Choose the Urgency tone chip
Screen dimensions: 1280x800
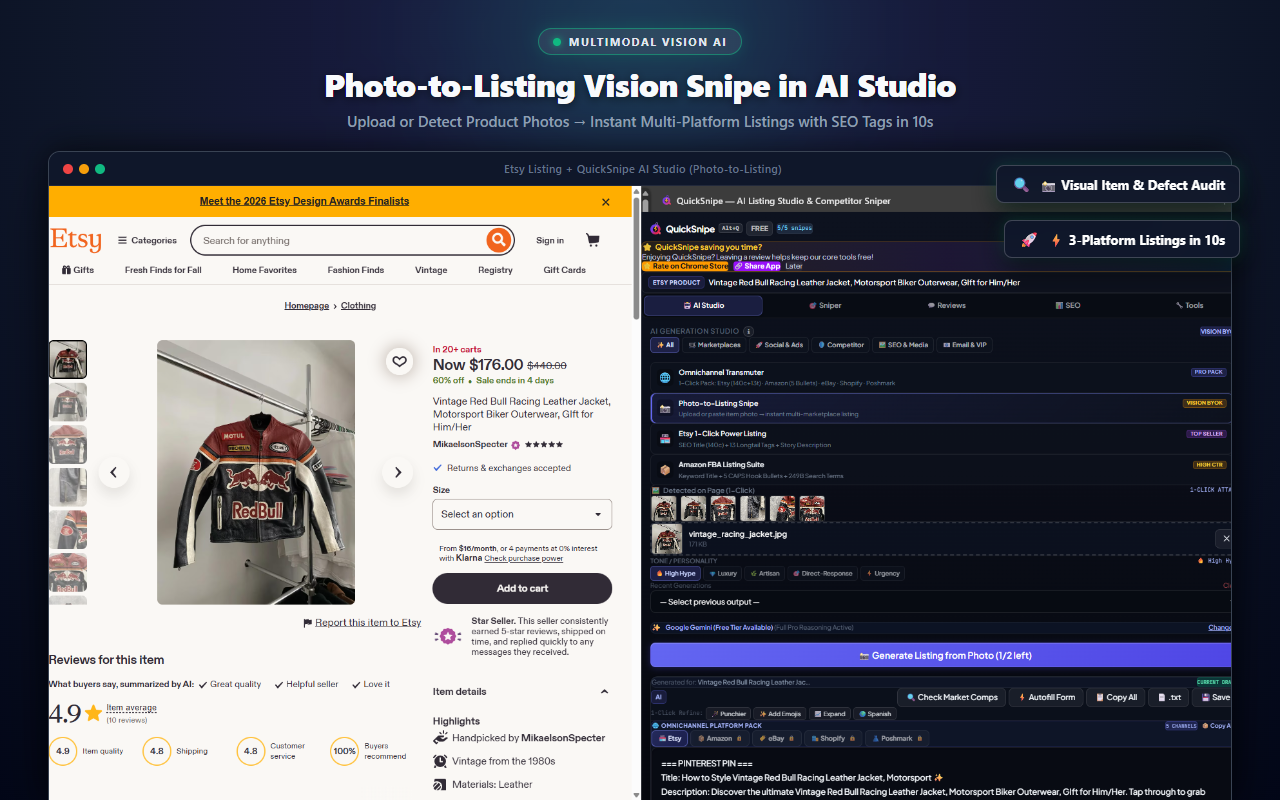[x=883, y=573]
